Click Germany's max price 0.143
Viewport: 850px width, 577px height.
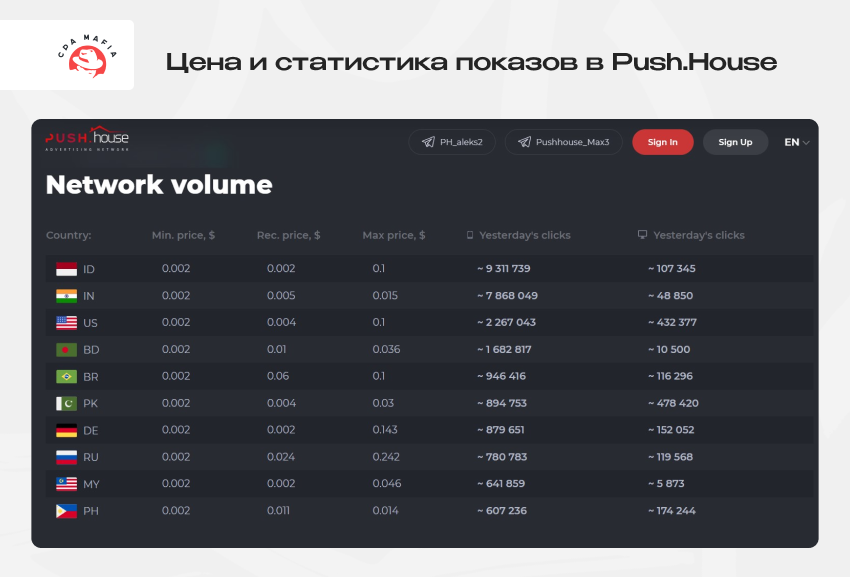click(x=385, y=429)
